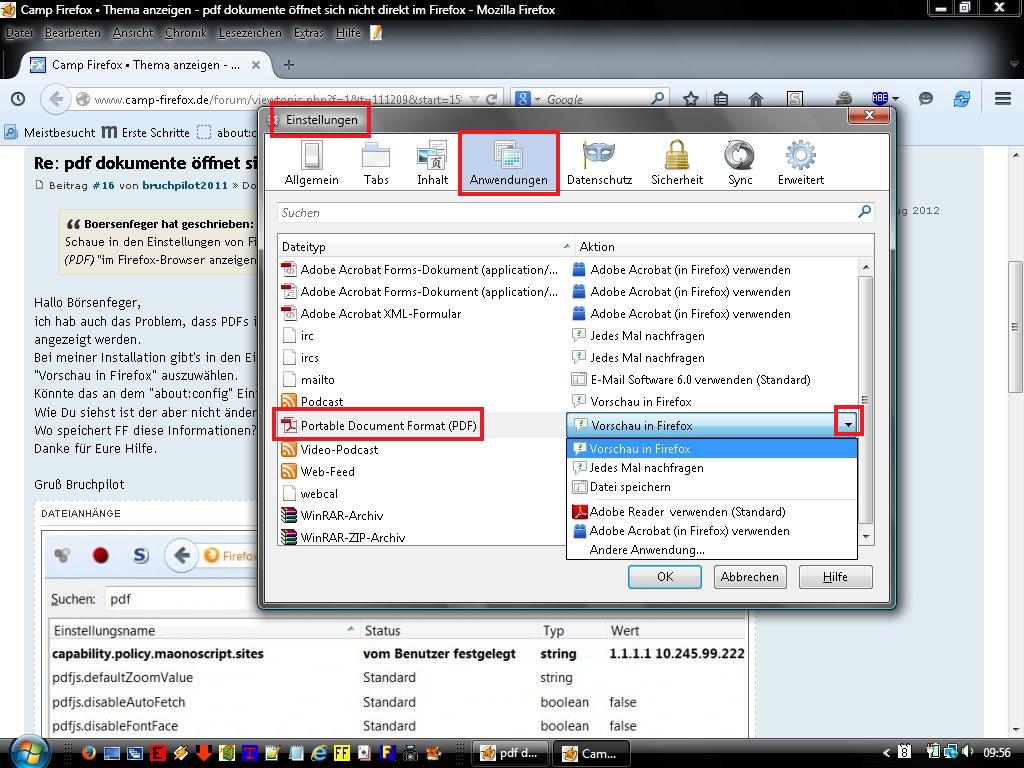Screen dimensions: 1024x768
Task: Switch to the Tabs settings panel
Action: coord(376,163)
